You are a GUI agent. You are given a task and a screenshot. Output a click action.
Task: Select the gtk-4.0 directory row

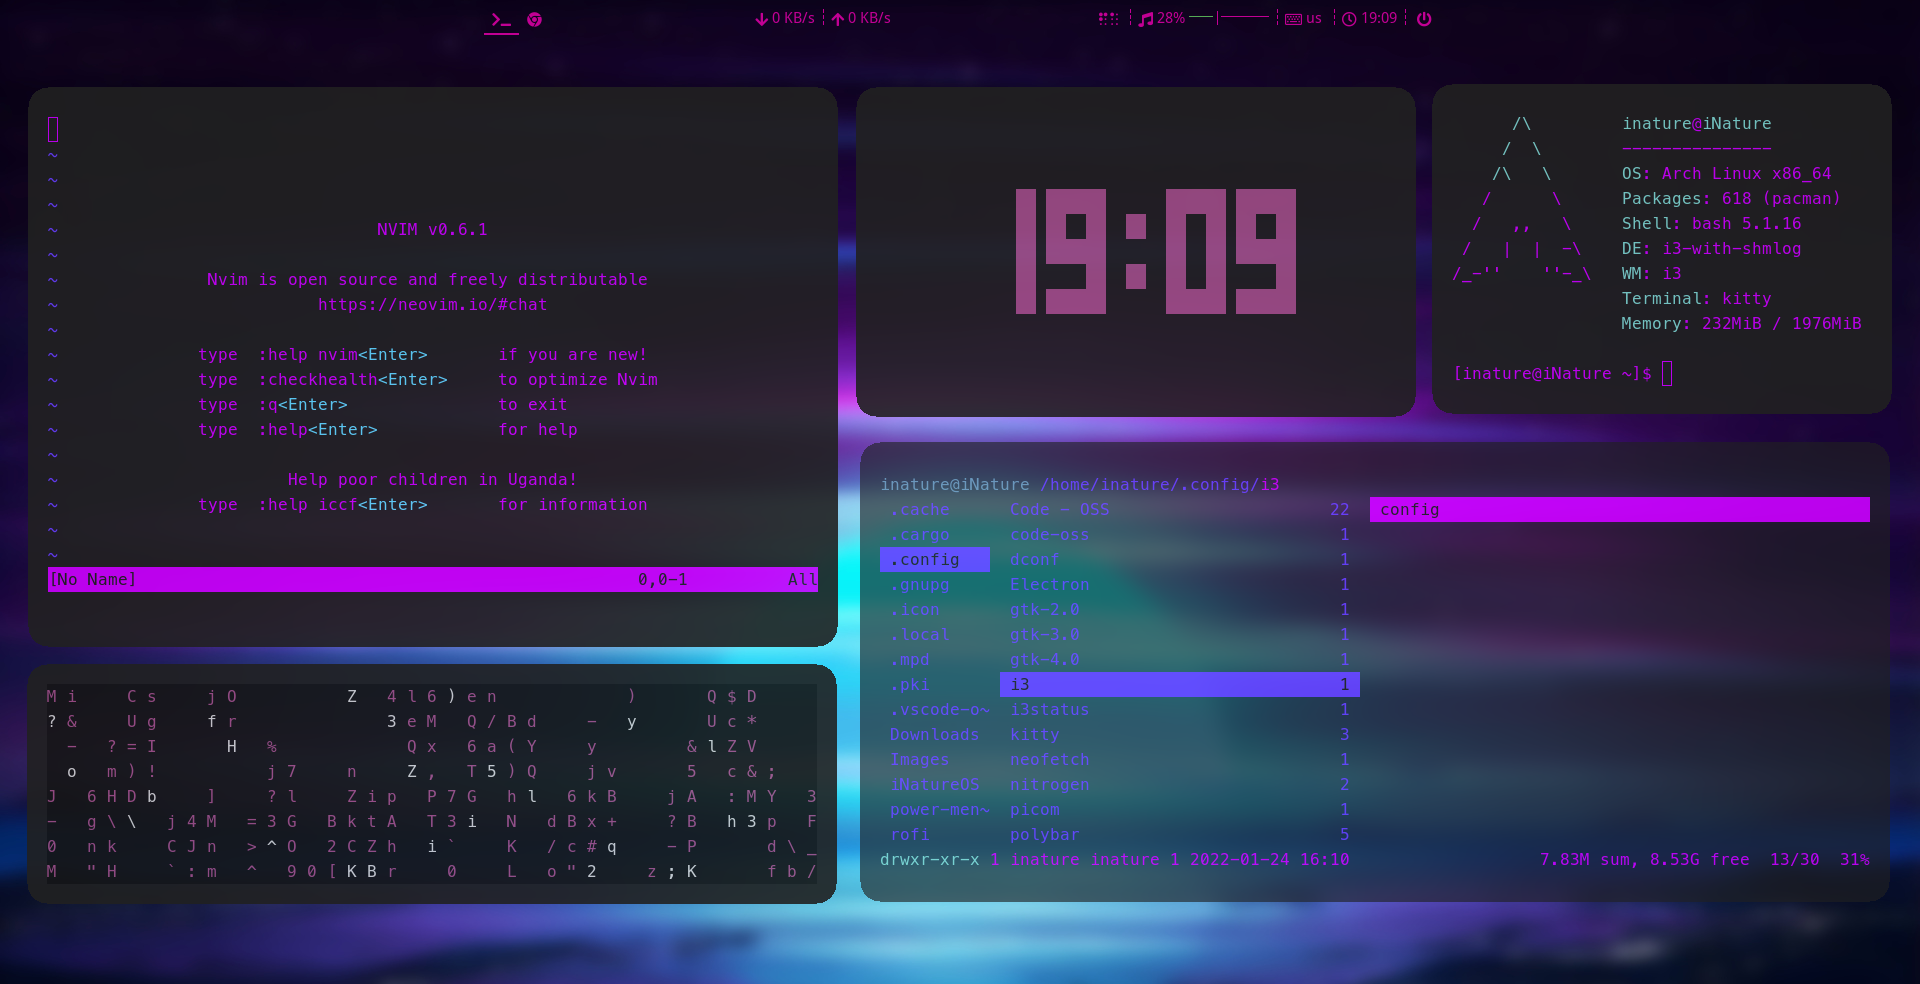point(1180,660)
